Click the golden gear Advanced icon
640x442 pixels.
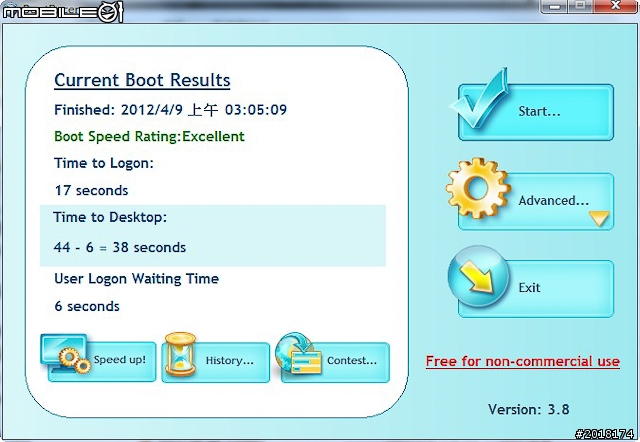pos(478,188)
